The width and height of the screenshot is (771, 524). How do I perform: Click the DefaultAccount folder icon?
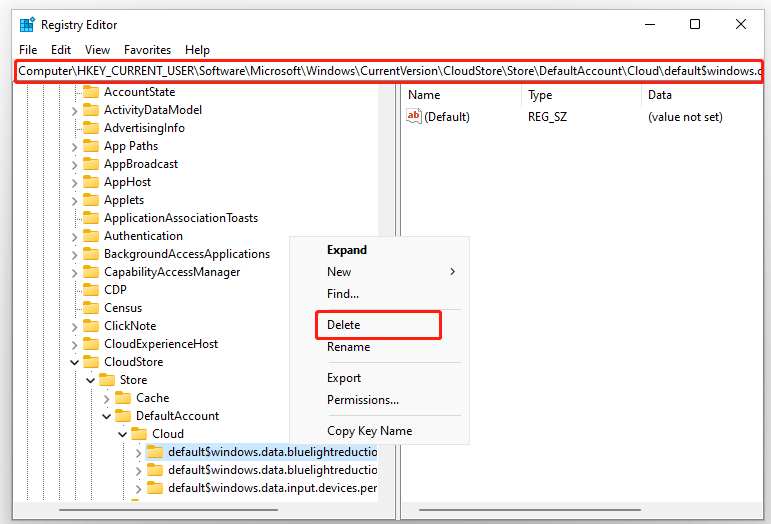pos(123,416)
